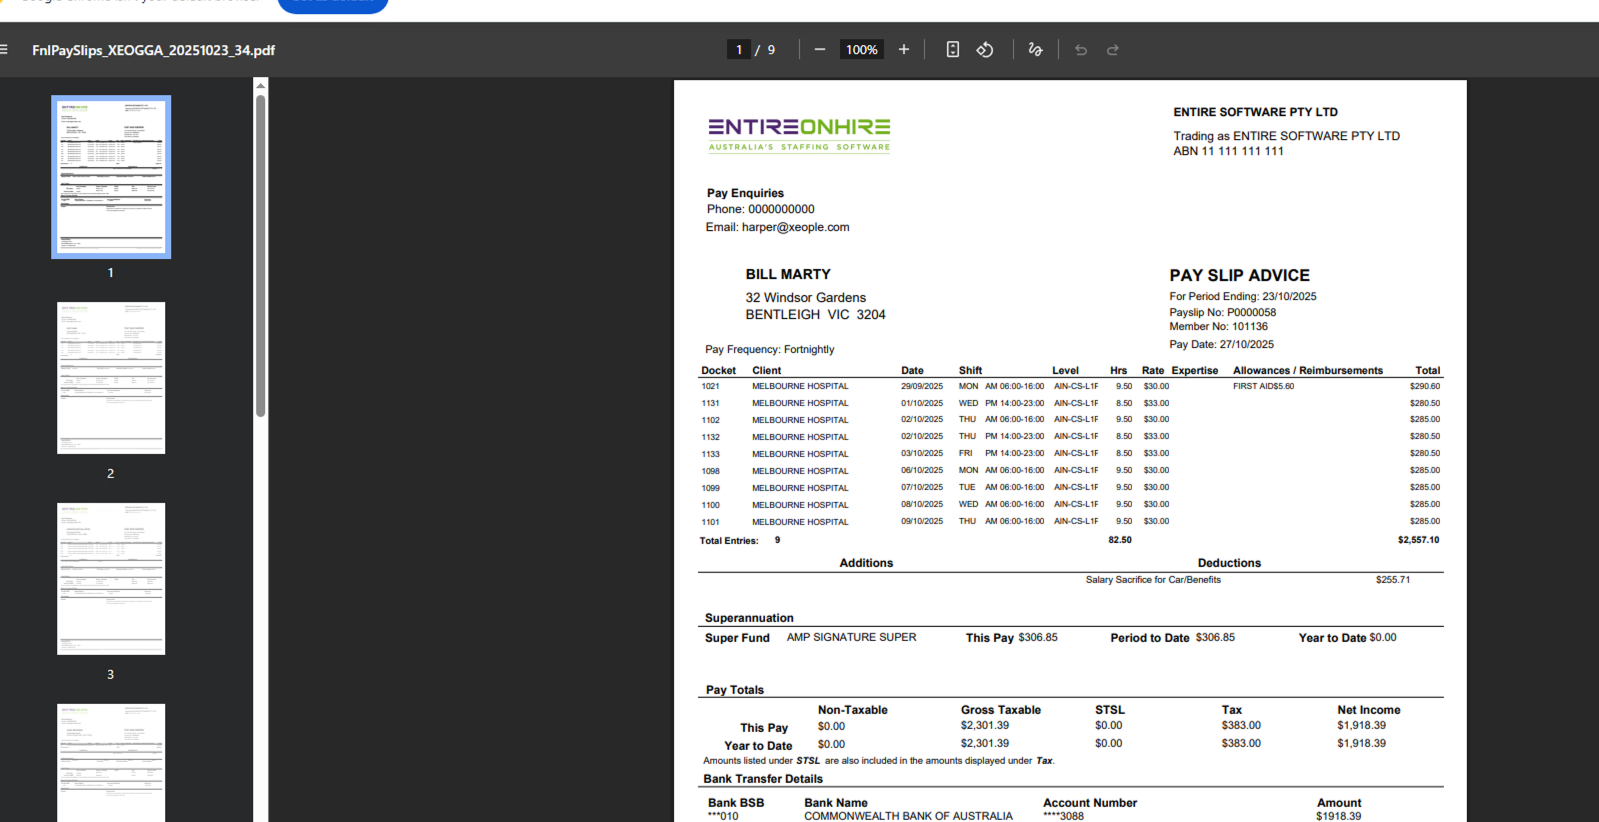Click the harper@xeople.com email address
This screenshot has width=1599, height=822.
(795, 227)
